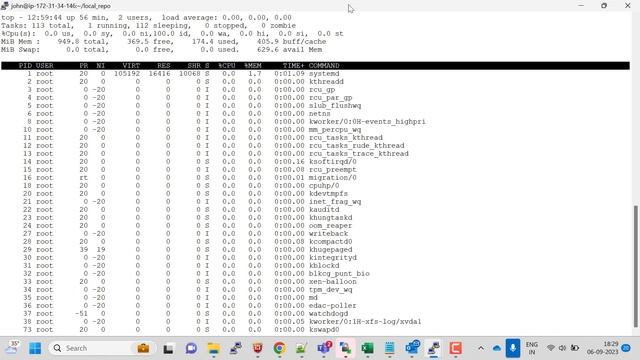Viewport: 640px width, 360px height.
Task: Click the blkcg_punt_bio command text
Action: (339, 274)
